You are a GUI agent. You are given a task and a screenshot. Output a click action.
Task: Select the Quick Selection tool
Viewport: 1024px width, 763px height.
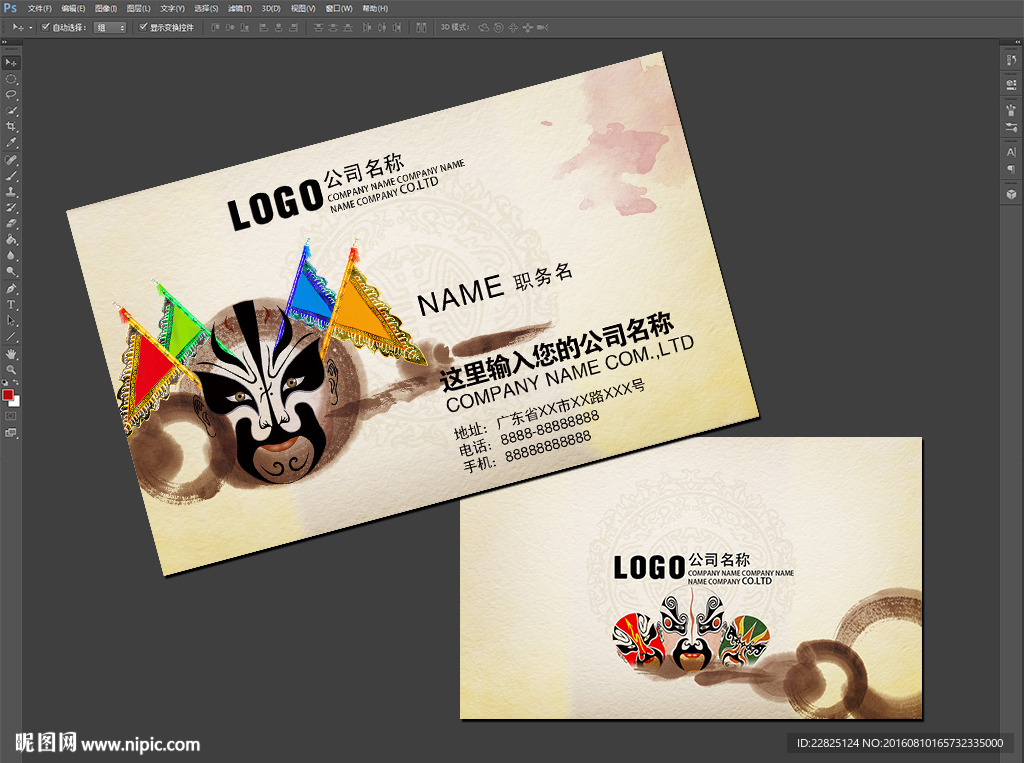click(11, 111)
